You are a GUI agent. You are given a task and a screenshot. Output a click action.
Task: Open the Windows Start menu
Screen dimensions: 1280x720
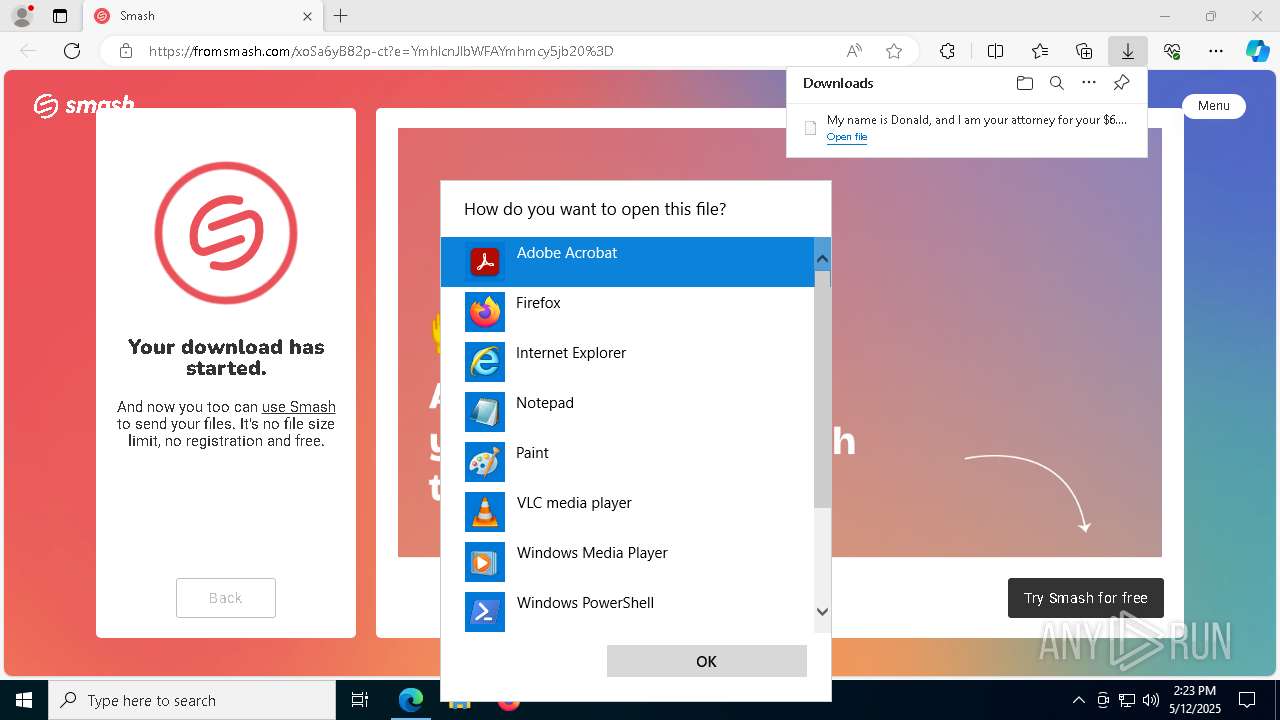pyautogui.click(x=24, y=700)
